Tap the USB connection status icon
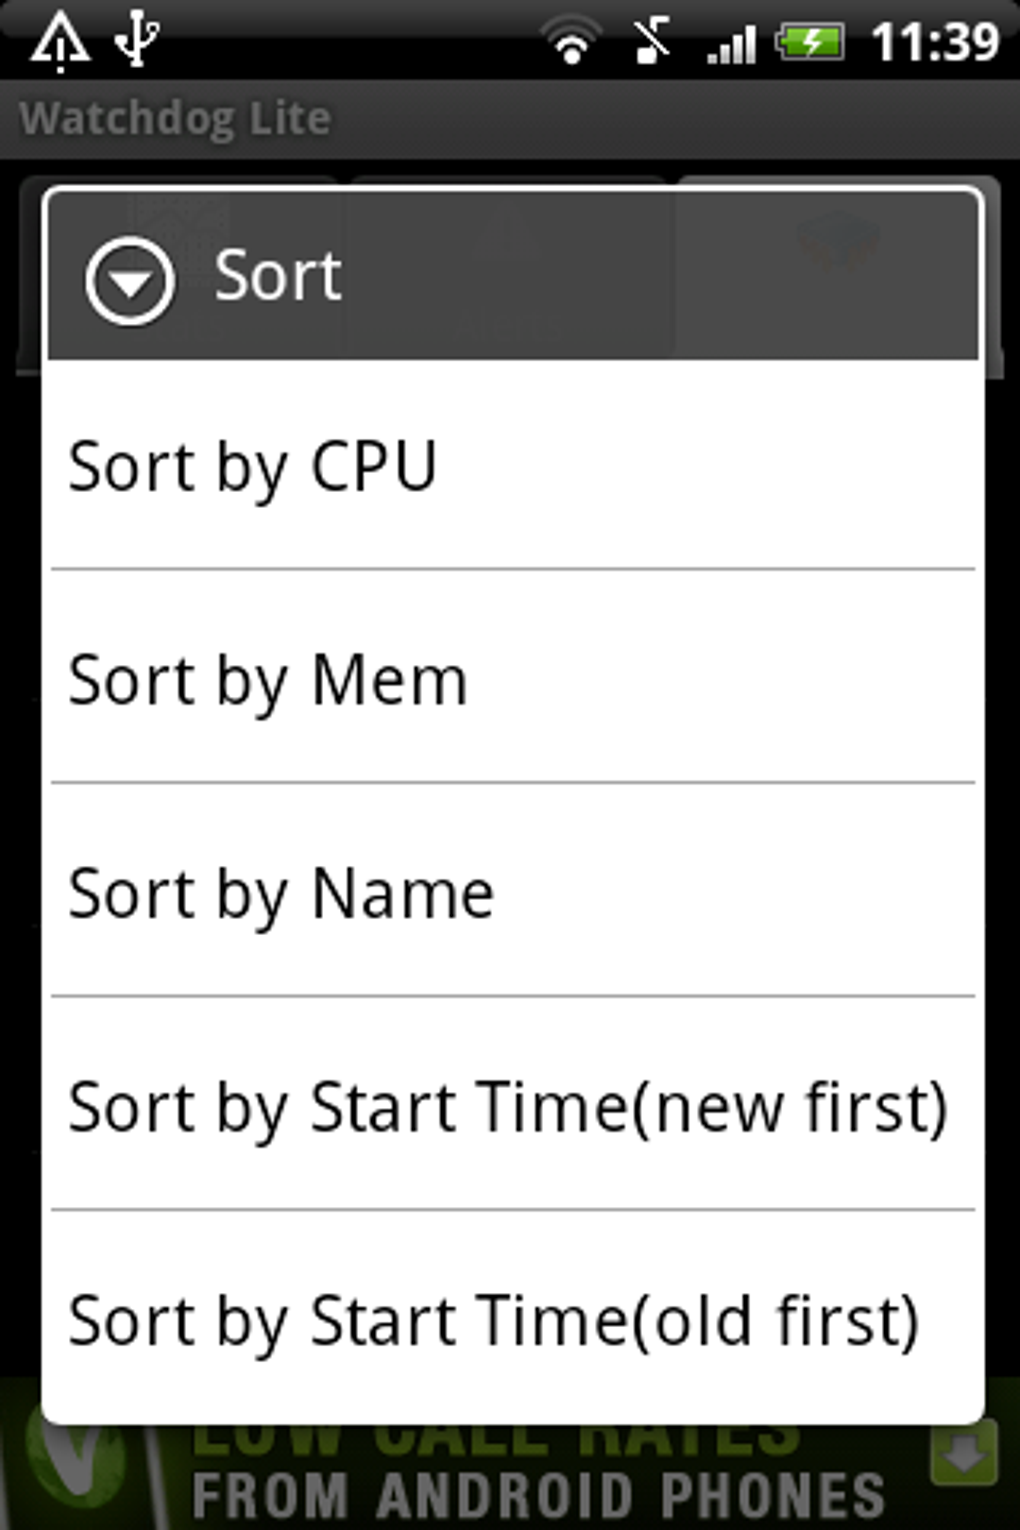 pos(136,40)
